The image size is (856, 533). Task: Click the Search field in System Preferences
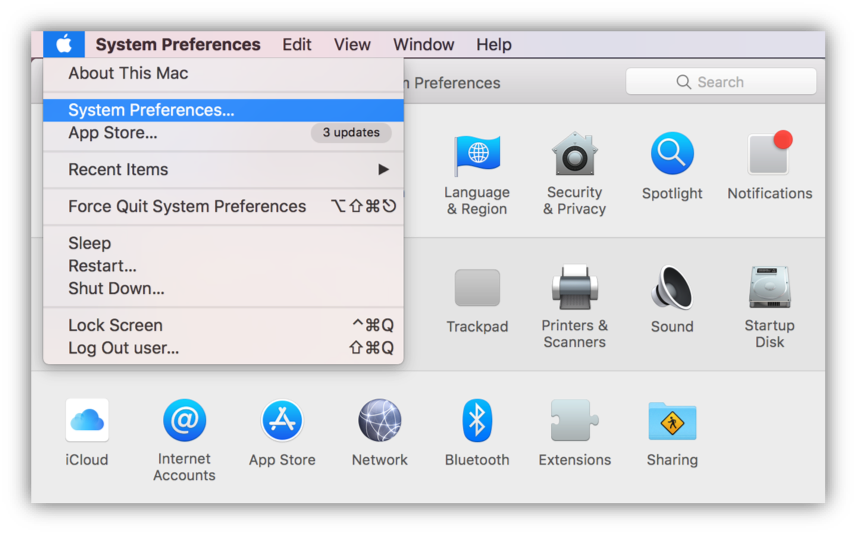click(x=721, y=82)
